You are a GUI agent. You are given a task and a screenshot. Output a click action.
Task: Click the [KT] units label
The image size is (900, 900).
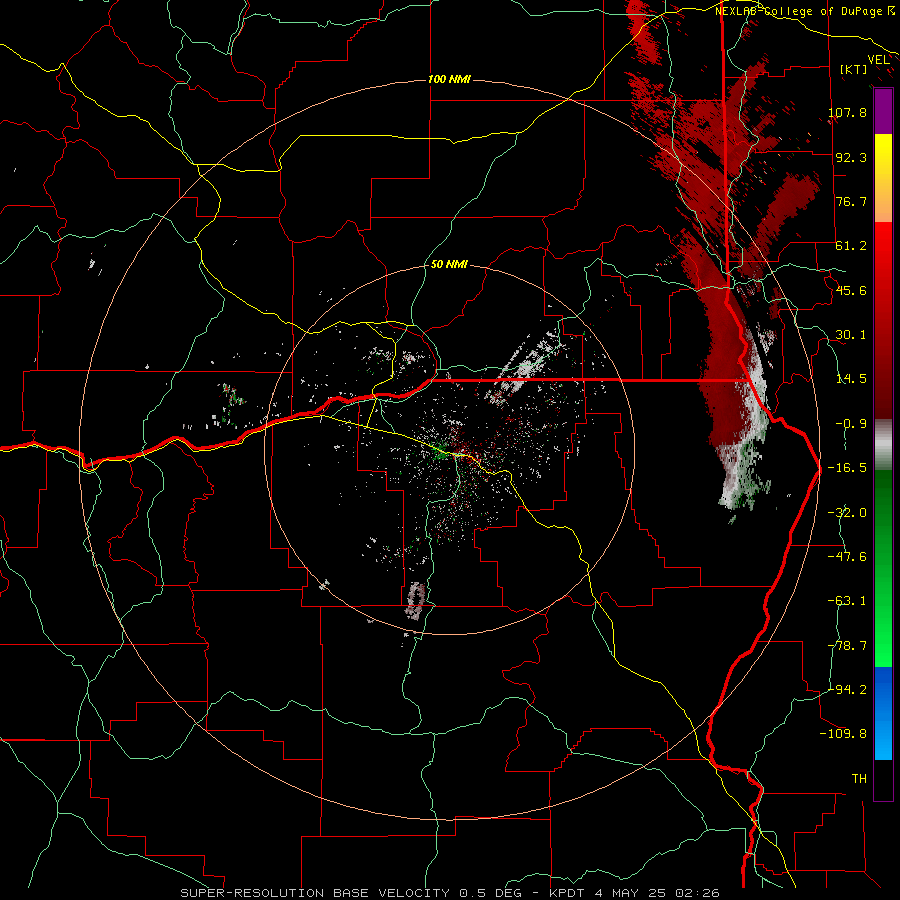pyautogui.click(x=853, y=69)
